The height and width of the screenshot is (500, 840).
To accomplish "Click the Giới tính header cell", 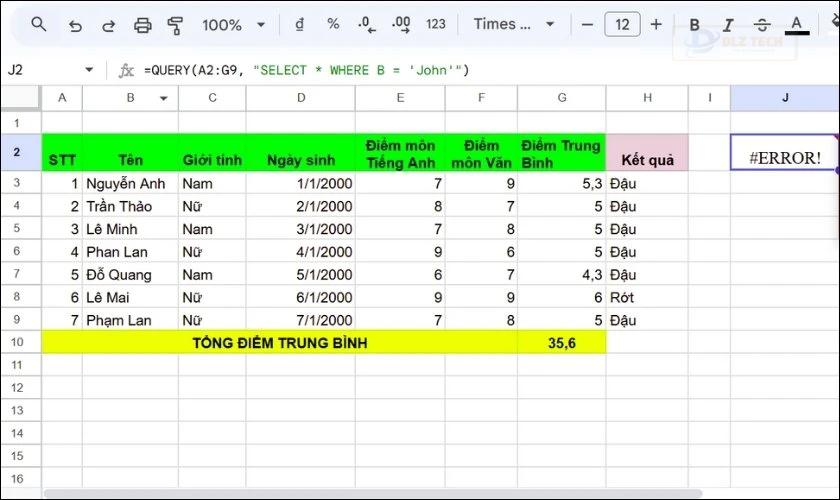I will 212,153.
